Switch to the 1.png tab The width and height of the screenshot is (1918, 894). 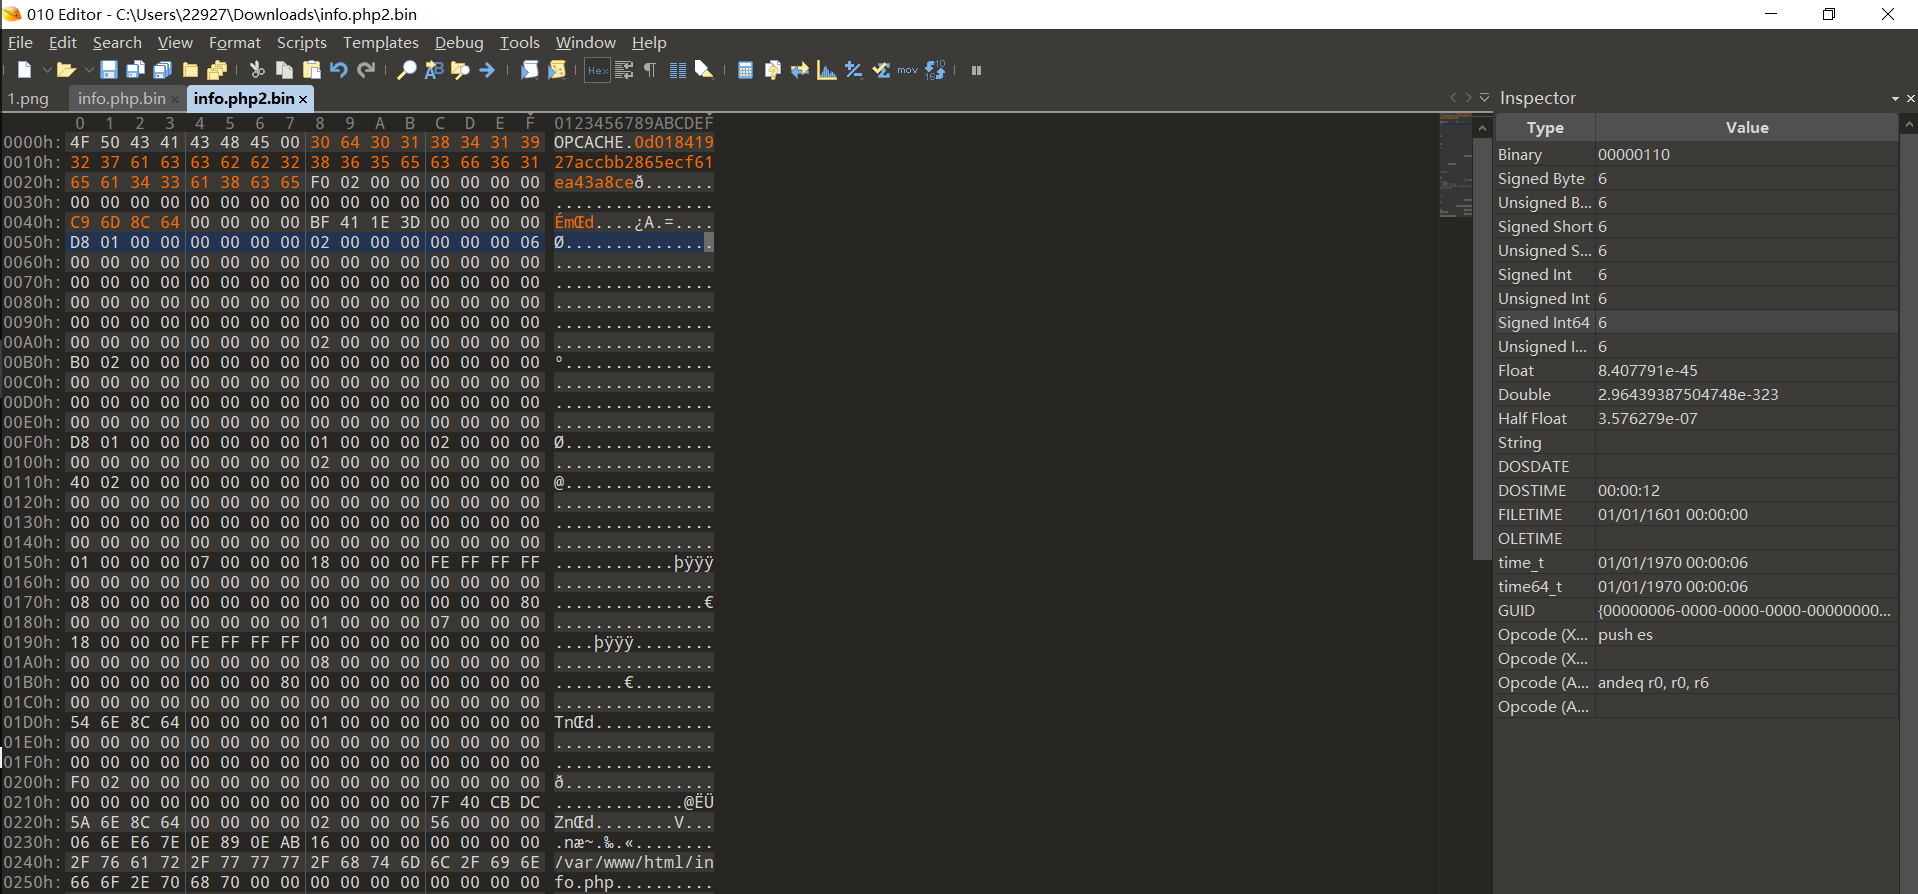tap(29, 99)
